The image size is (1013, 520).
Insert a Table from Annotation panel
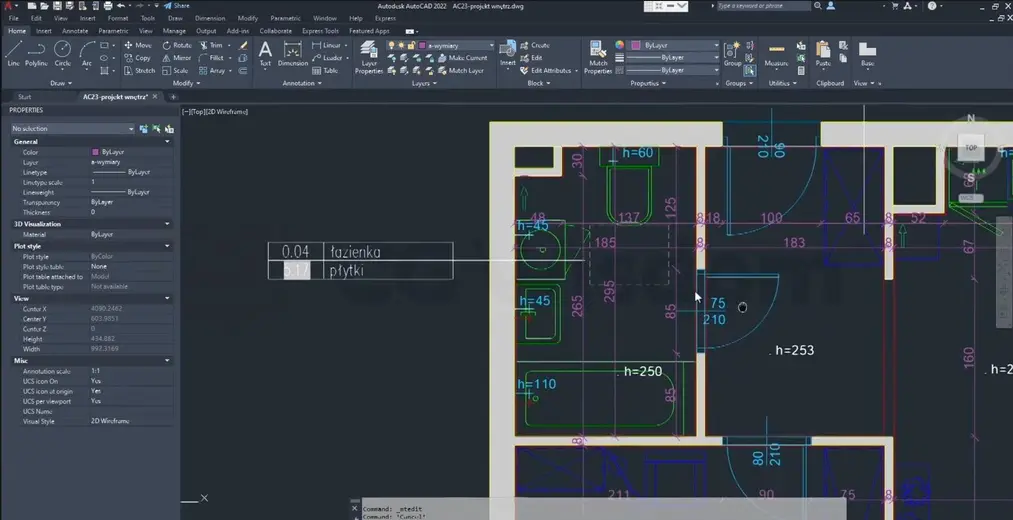tap(325, 70)
